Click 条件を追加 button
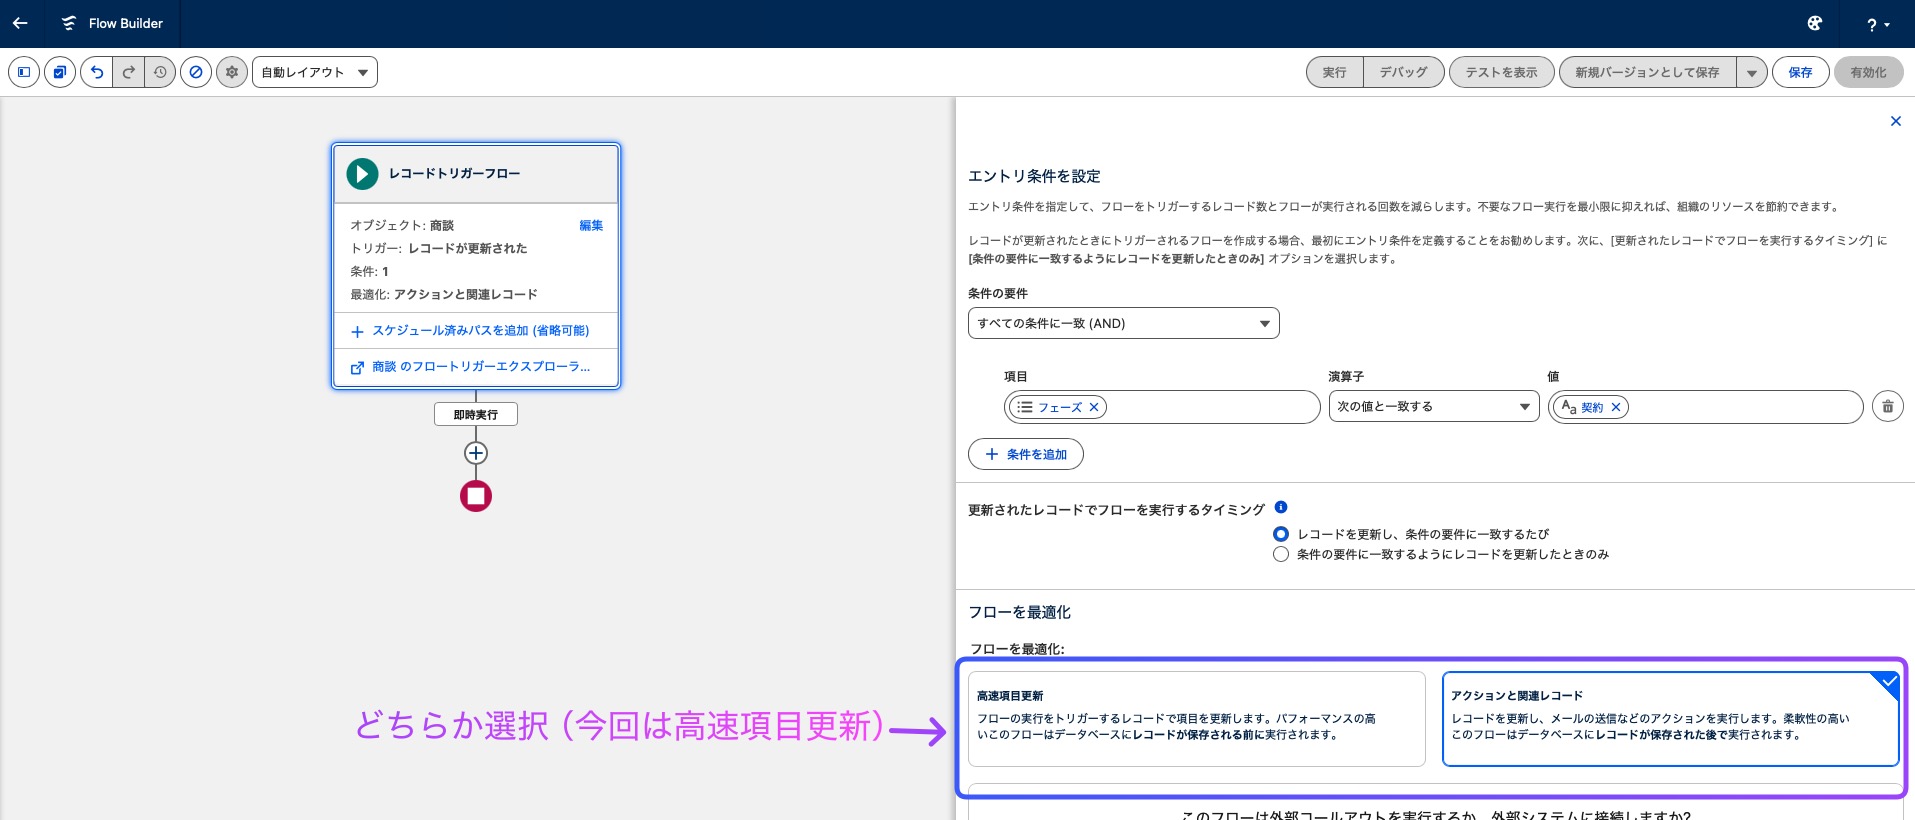Image resolution: width=1915 pixels, height=820 pixels. coord(1026,454)
